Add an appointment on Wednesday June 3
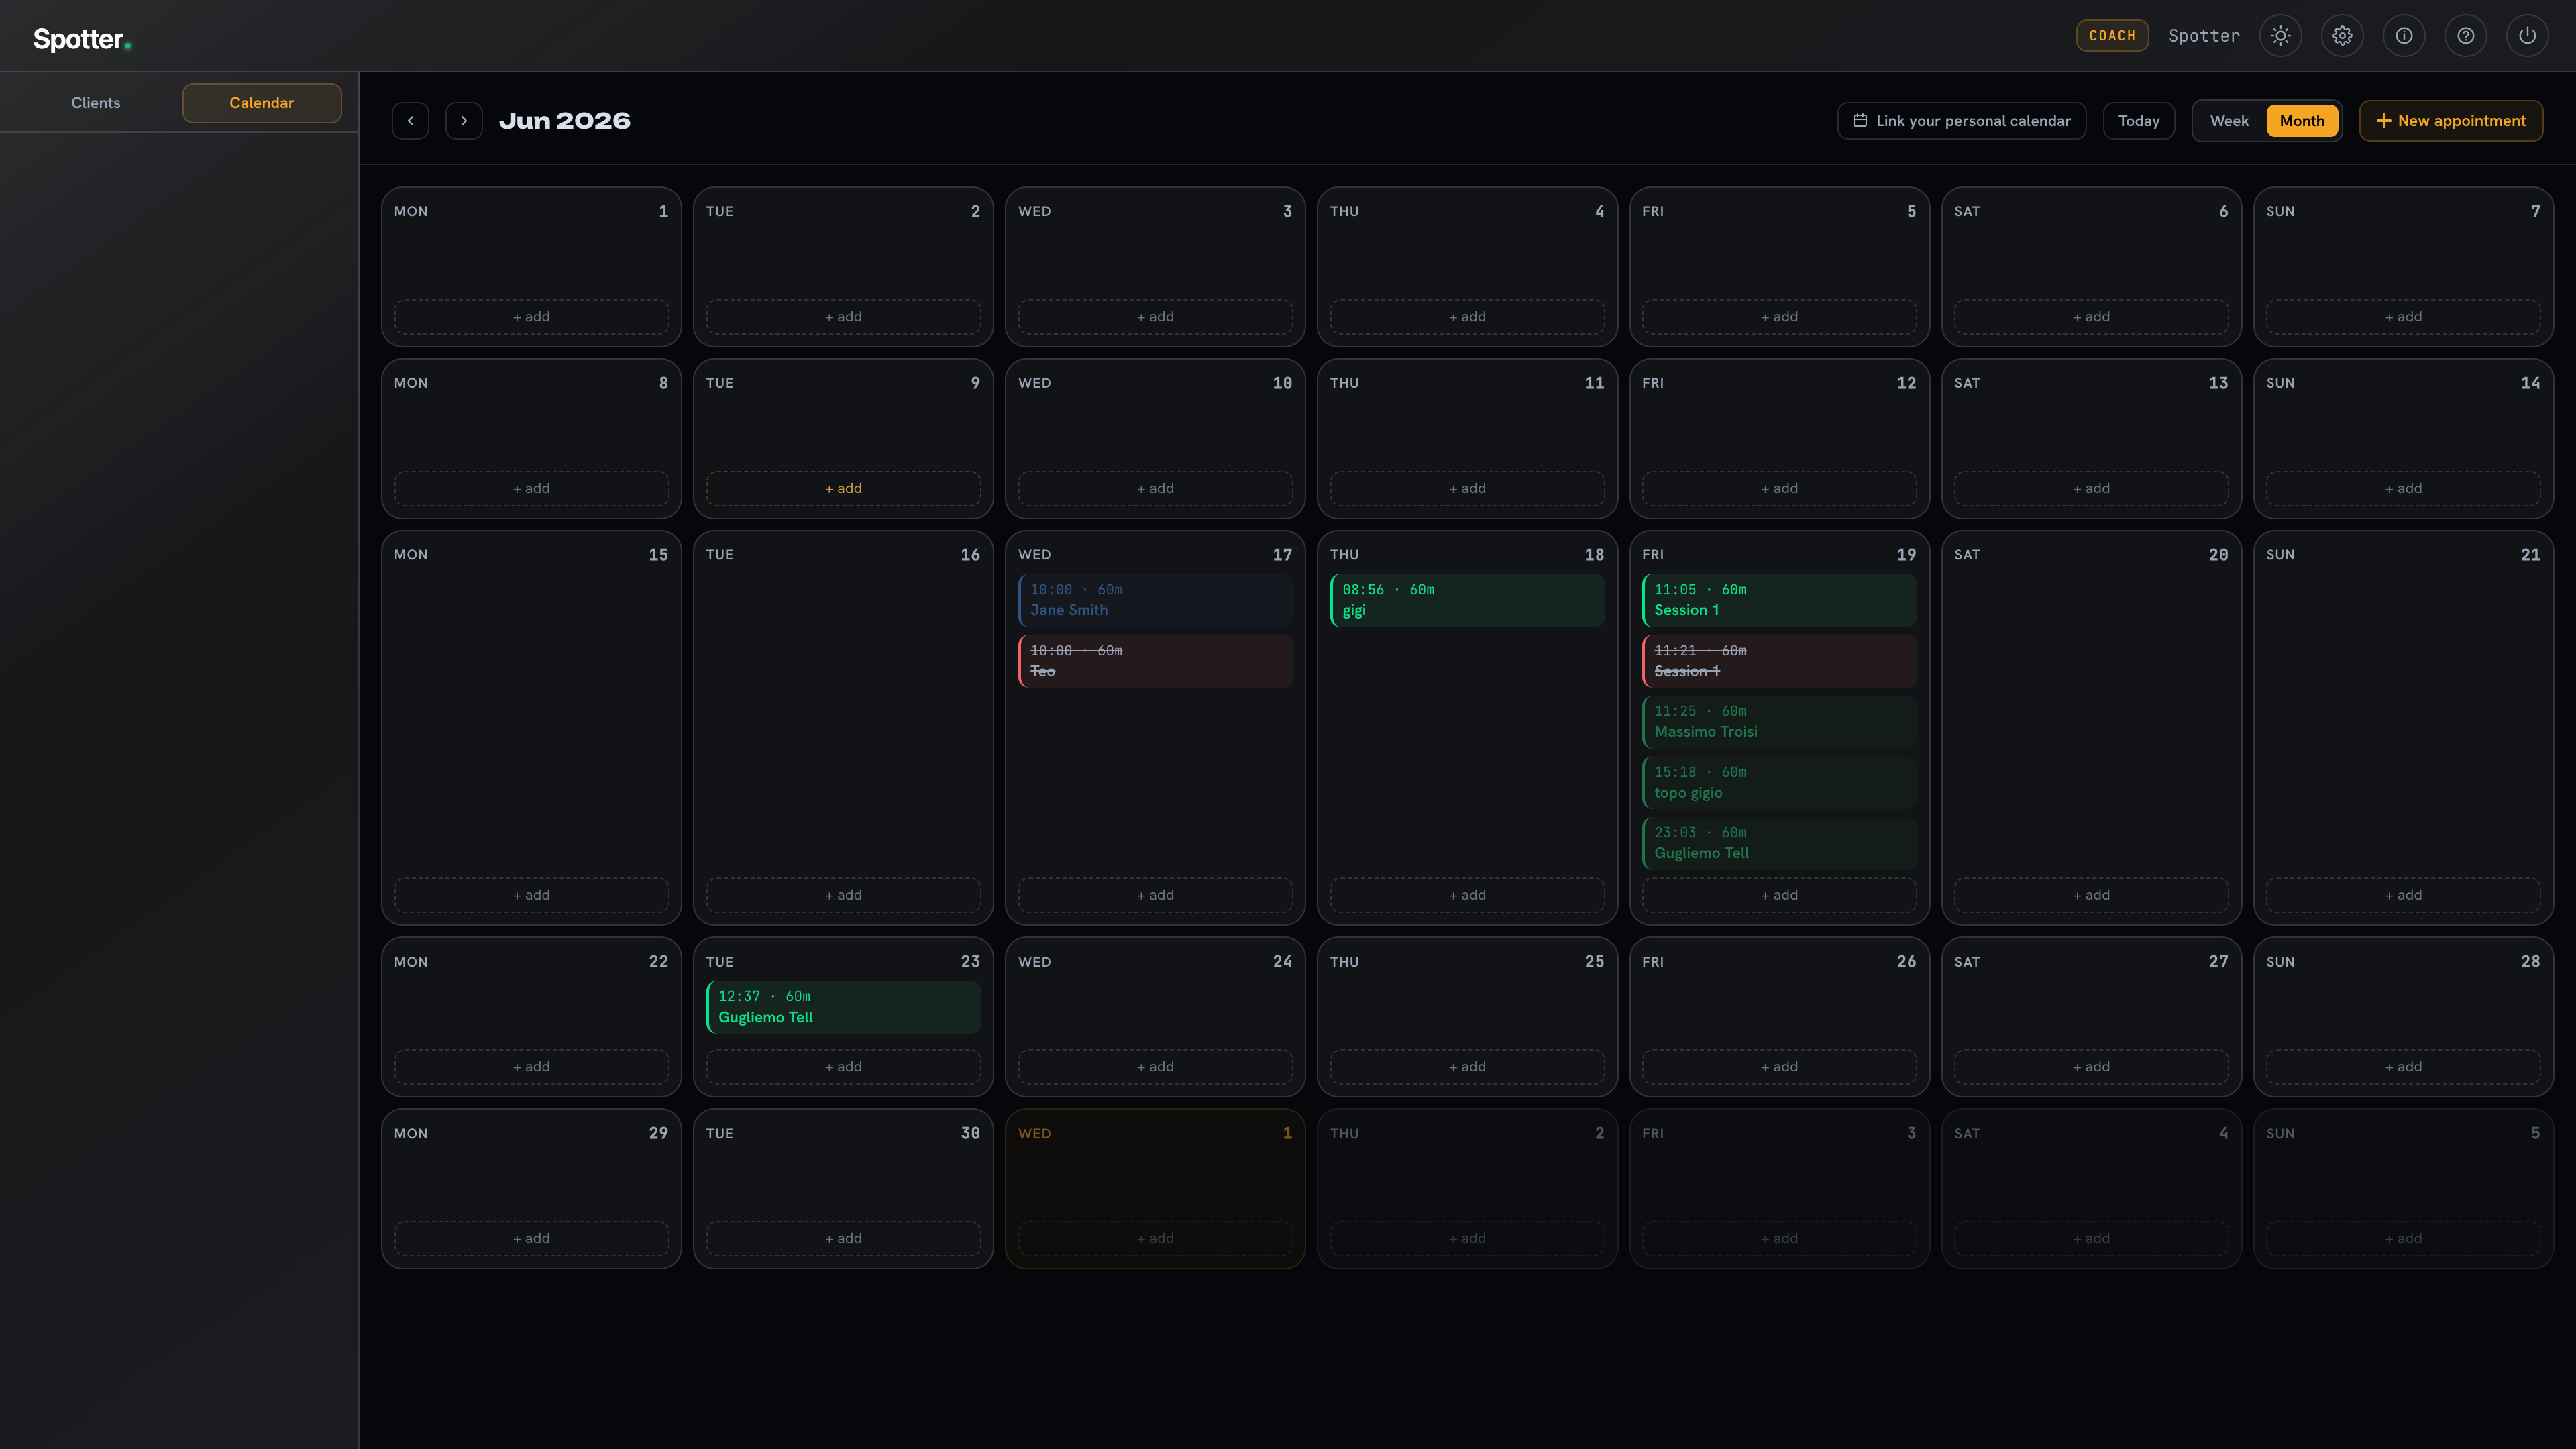The image size is (2576, 1449). pyautogui.click(x=1155, y=317)
